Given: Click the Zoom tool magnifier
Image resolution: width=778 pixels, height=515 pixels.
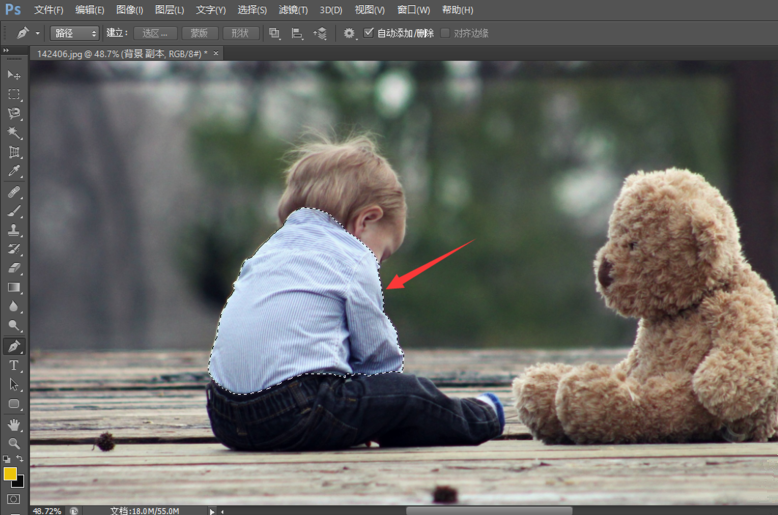Looking at the screenshot, I should click(x=14, y=443).
